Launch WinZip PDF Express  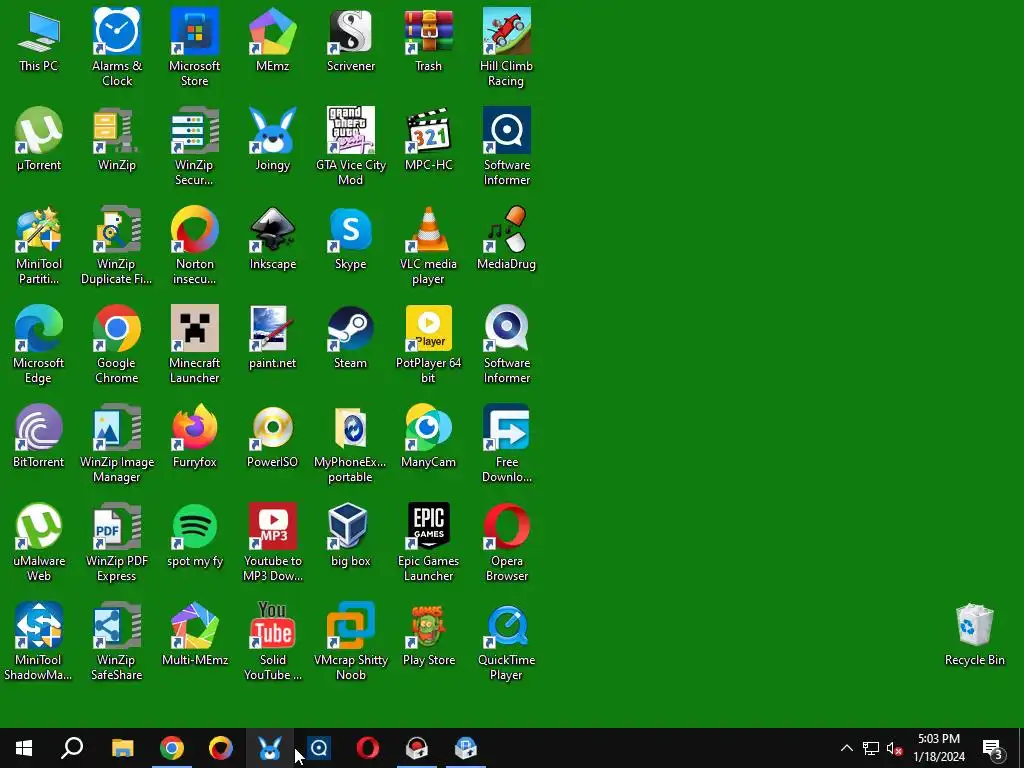[117, 542]
